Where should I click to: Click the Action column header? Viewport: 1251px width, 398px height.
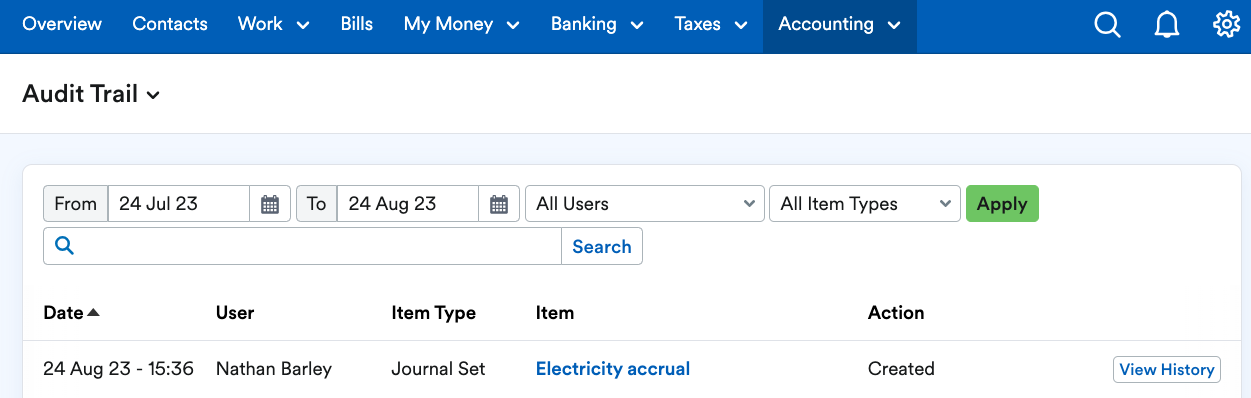coord(896,313)
